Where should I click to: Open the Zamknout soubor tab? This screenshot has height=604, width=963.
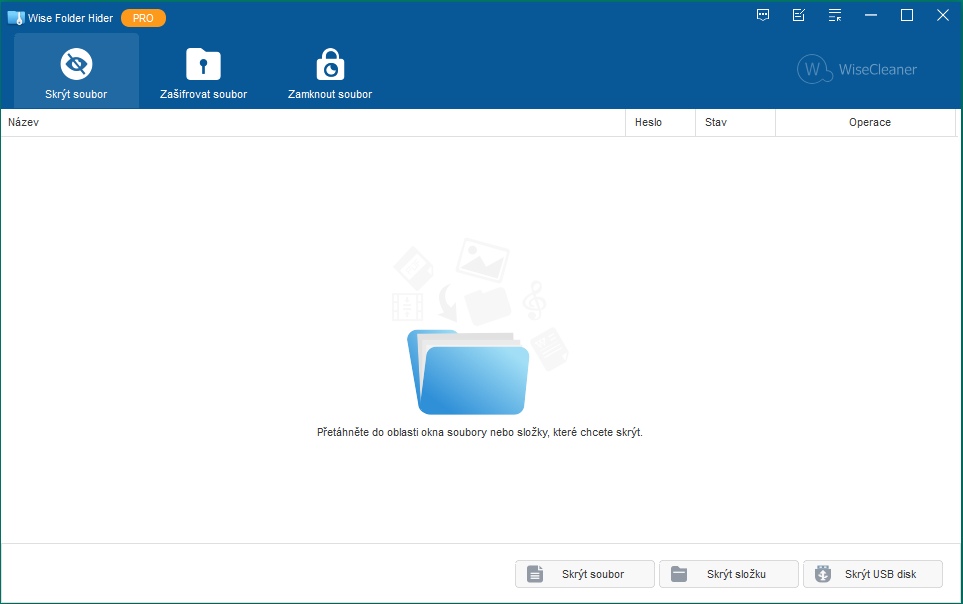pos(329,71)
